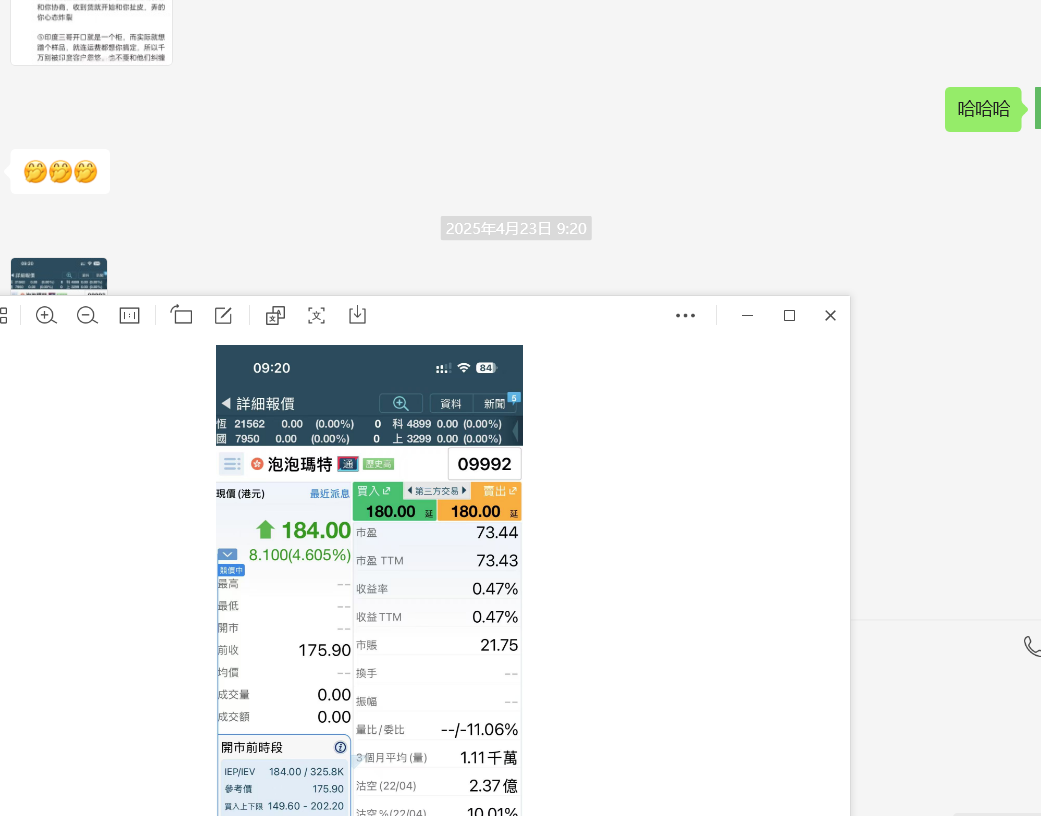Expand the blue chevron below the 184.00 price
The image size is (1041, 816).
point(227,554)
